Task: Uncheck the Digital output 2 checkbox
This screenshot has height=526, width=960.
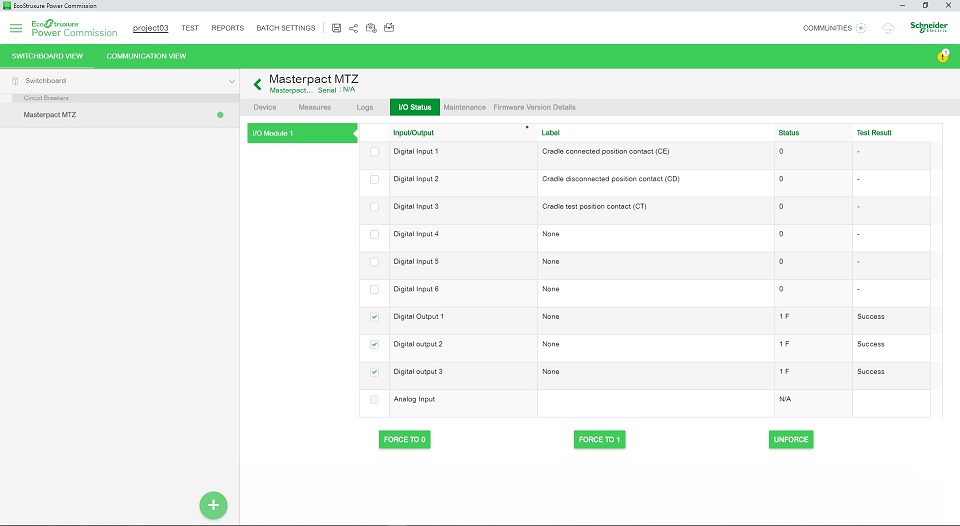Action: pyautogui.click(x=375, y=345)
